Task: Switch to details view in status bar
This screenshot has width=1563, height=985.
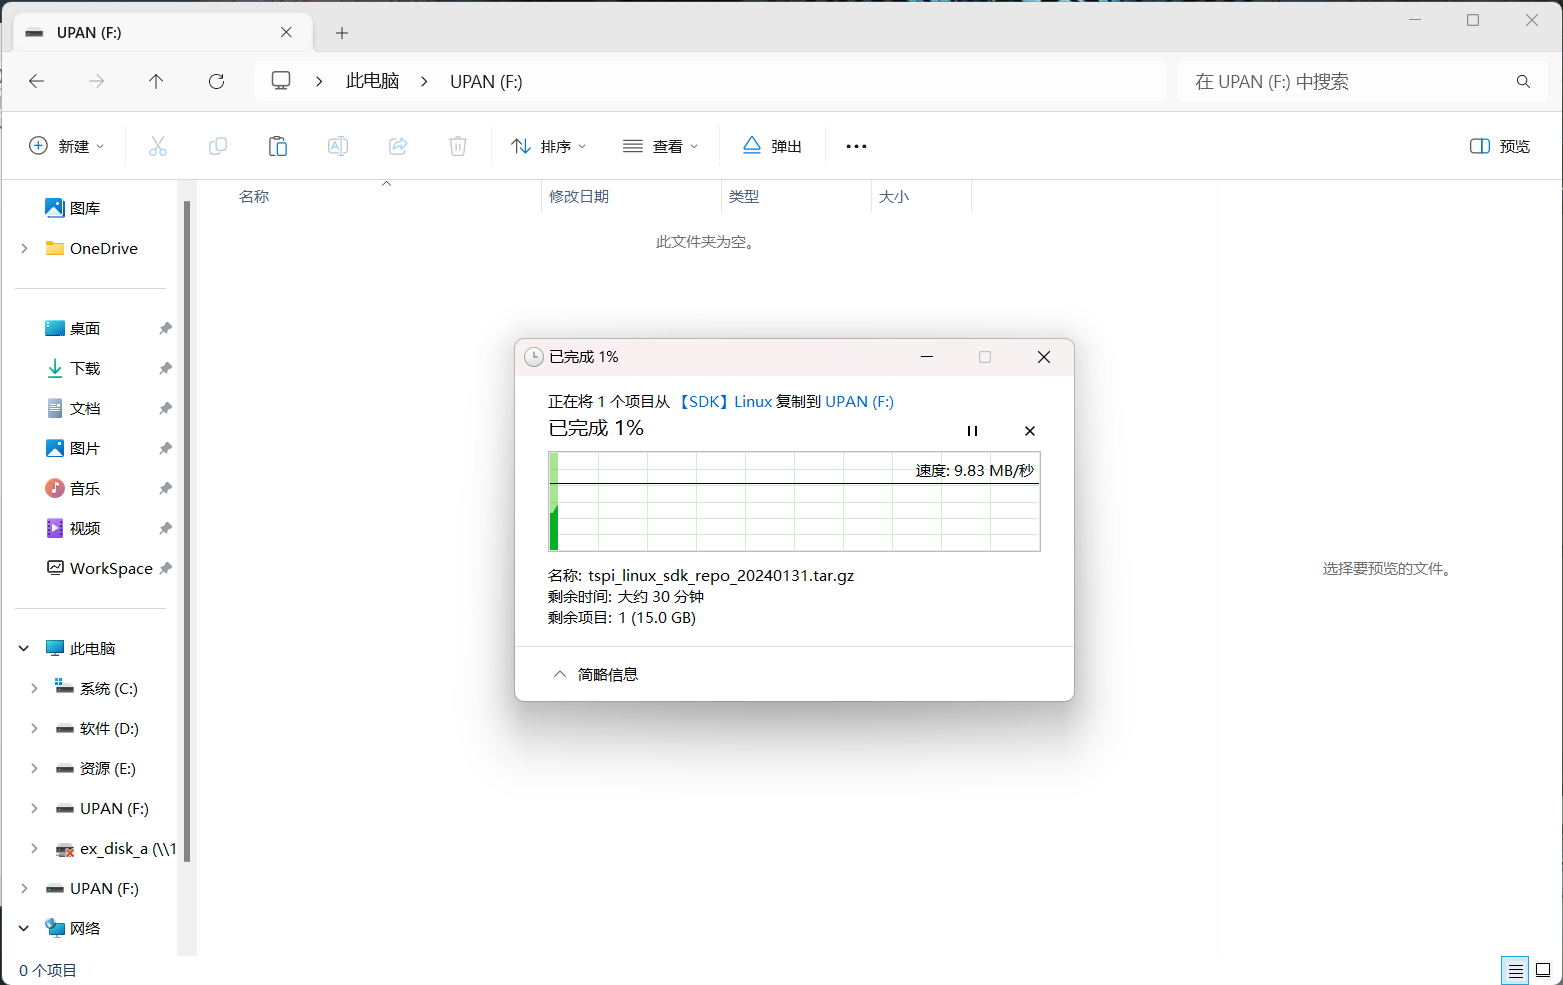Action: (x=1516, y=970)
